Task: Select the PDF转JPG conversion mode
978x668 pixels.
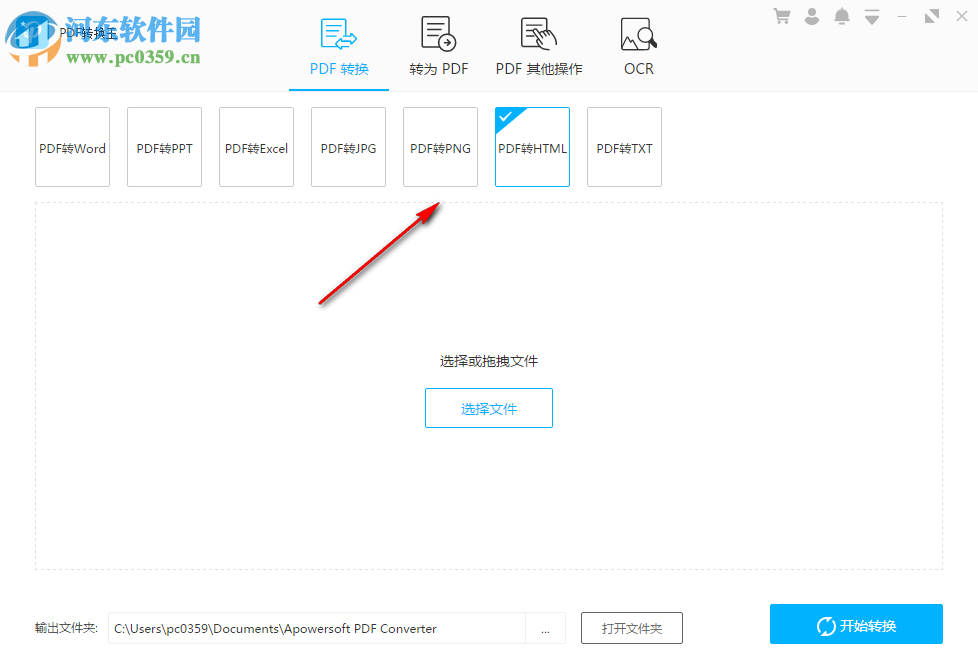Action: (x=348, y=146)
